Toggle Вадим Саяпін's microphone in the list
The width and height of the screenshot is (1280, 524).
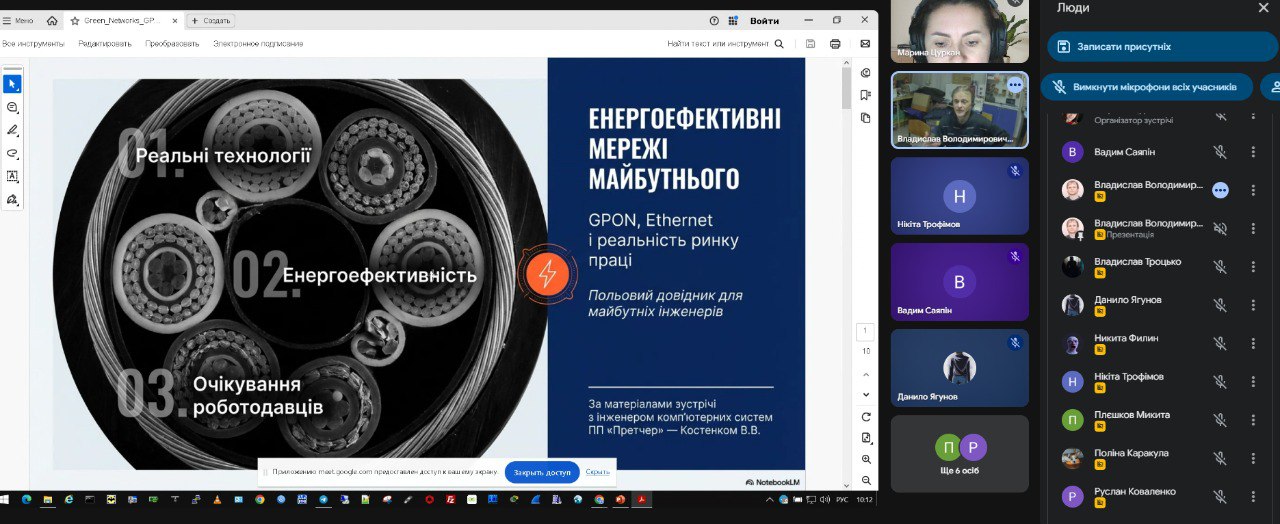(x=1220, y=152)
